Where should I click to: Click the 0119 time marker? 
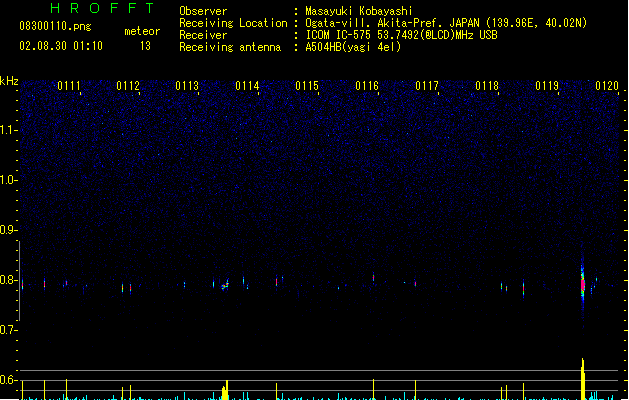[x=547, y=86]
